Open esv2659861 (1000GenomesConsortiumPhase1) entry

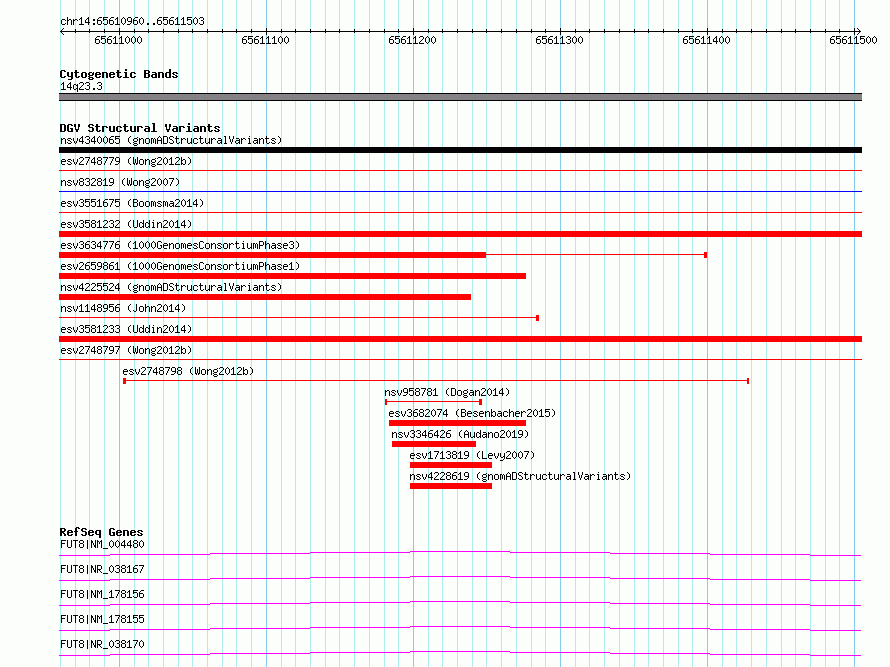180,266
